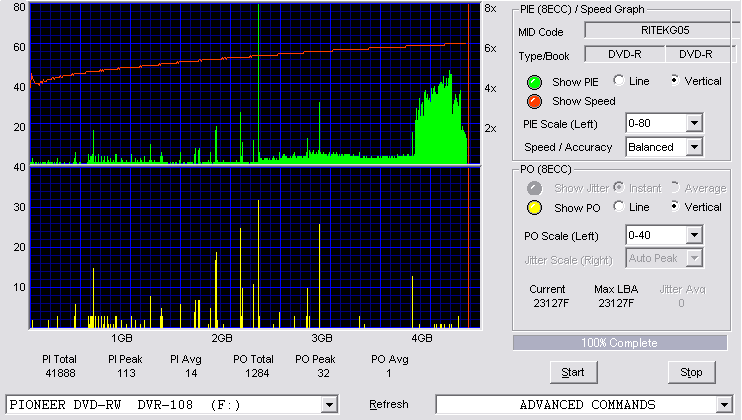The height and width of the screenshot is (420, 742).
Task: Expand the ADVANCED COMMANDS dropdown
Action: coord(724,405)
